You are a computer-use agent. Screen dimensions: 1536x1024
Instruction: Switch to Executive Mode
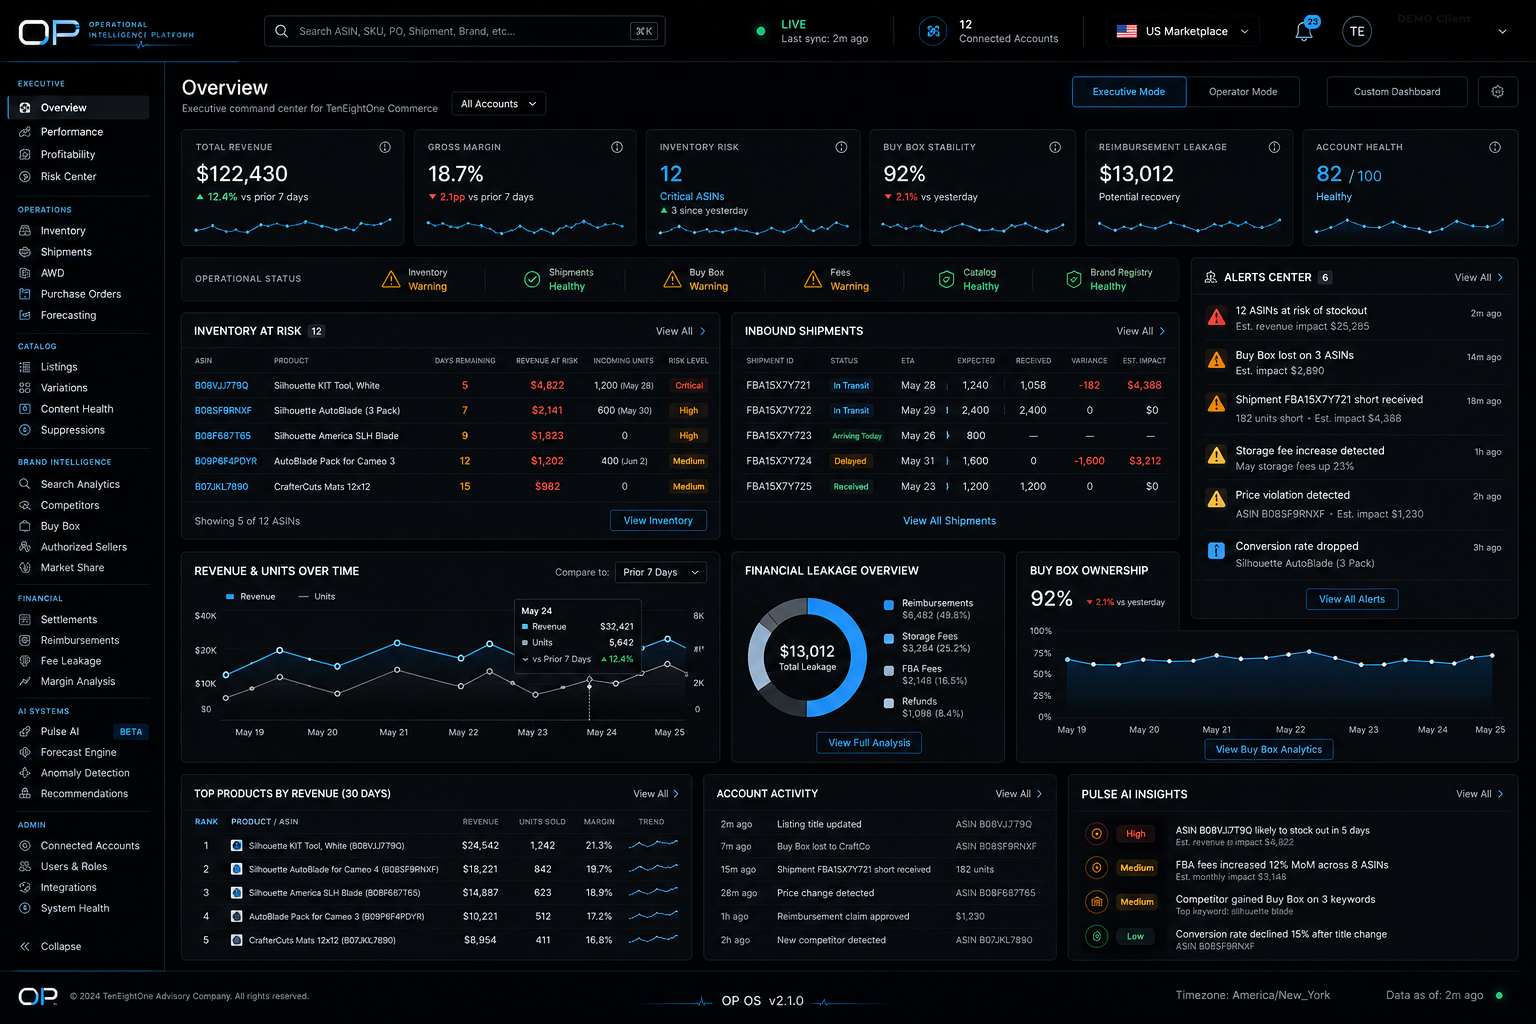point(1129,91)
